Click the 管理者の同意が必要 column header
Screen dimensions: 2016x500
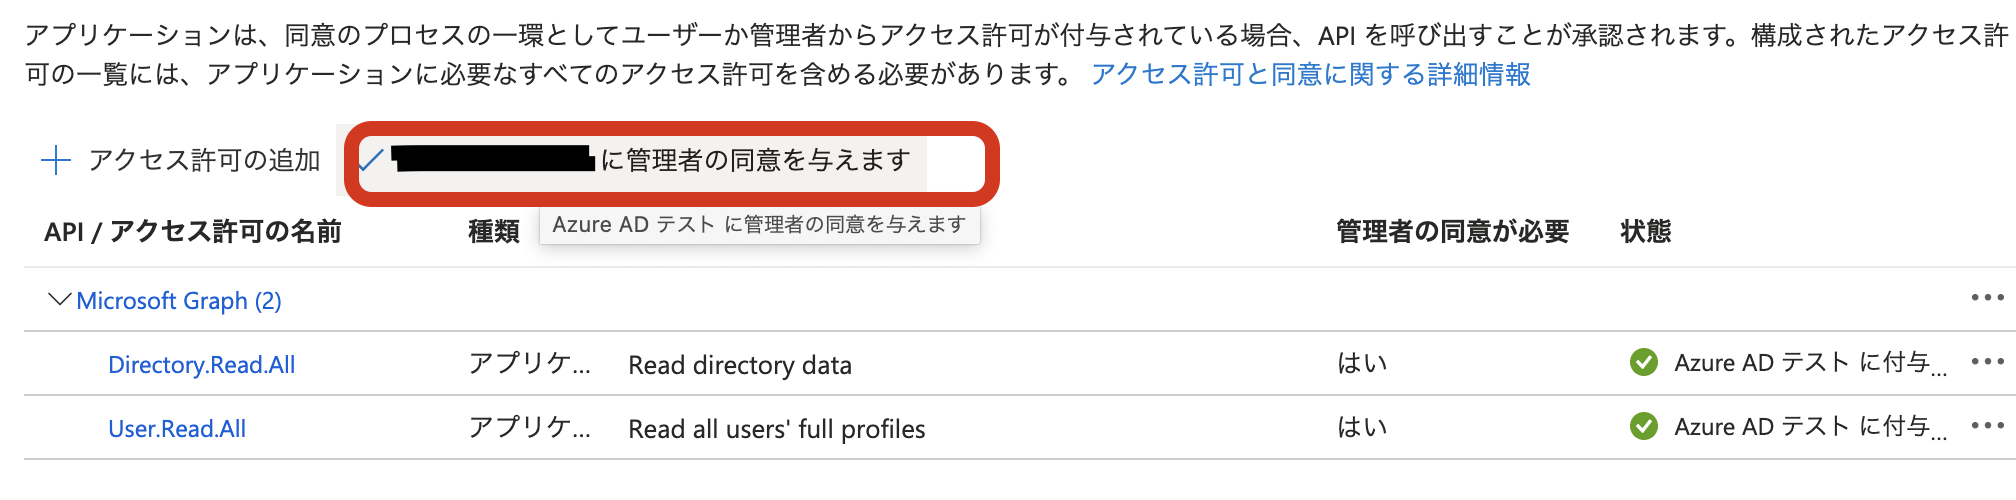[x=1452, y=232]
